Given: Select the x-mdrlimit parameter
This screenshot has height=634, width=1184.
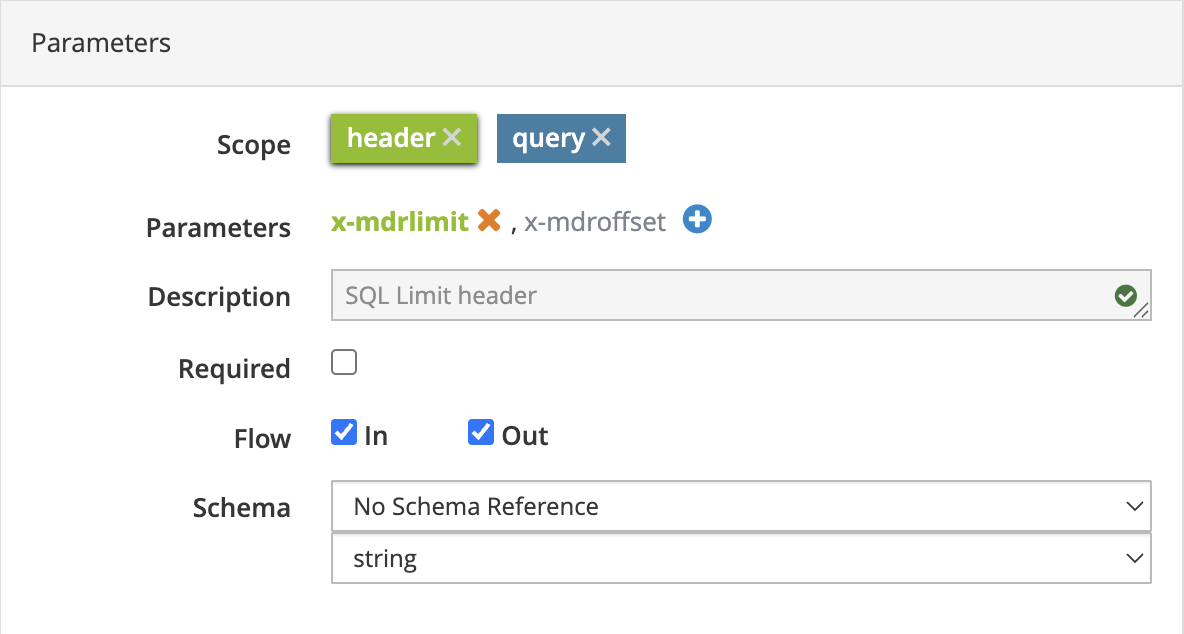Looking at the screenshot, I should tap(399, 222).
